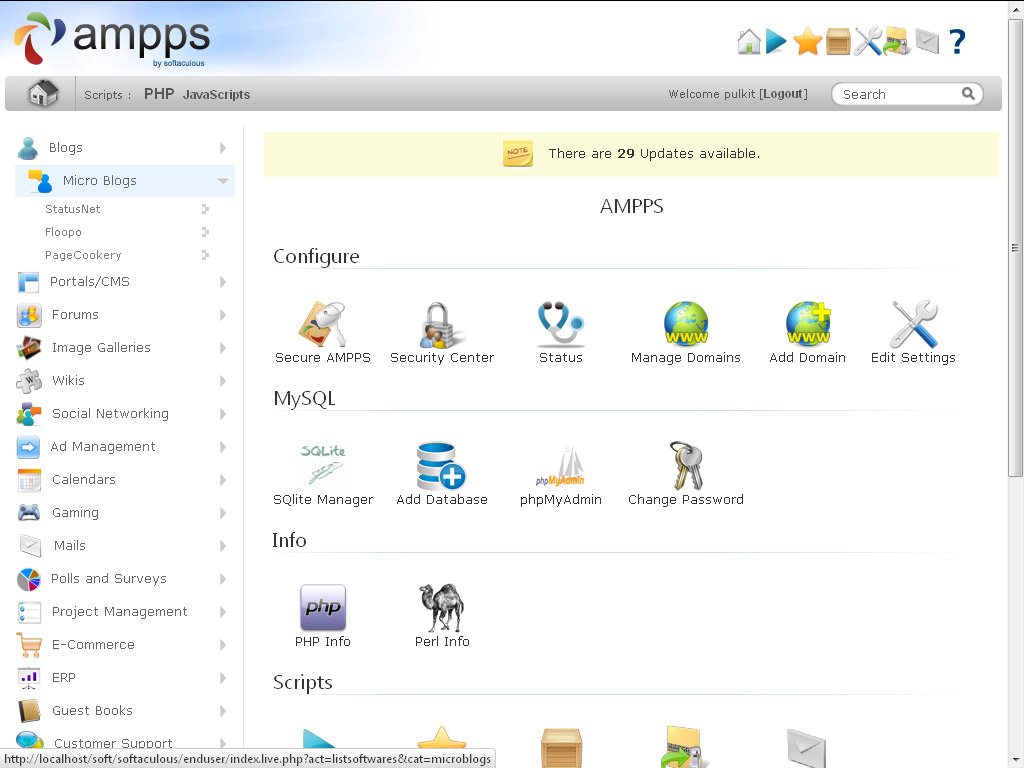Select StatusNet in Micro Blogs
Screen dimensions: 1024x768
pos(72,209)
